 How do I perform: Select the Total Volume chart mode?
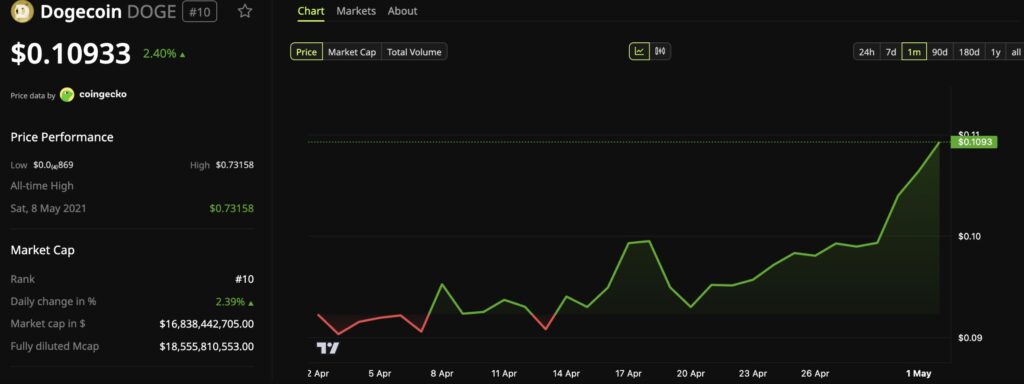(x=414, y=52)
